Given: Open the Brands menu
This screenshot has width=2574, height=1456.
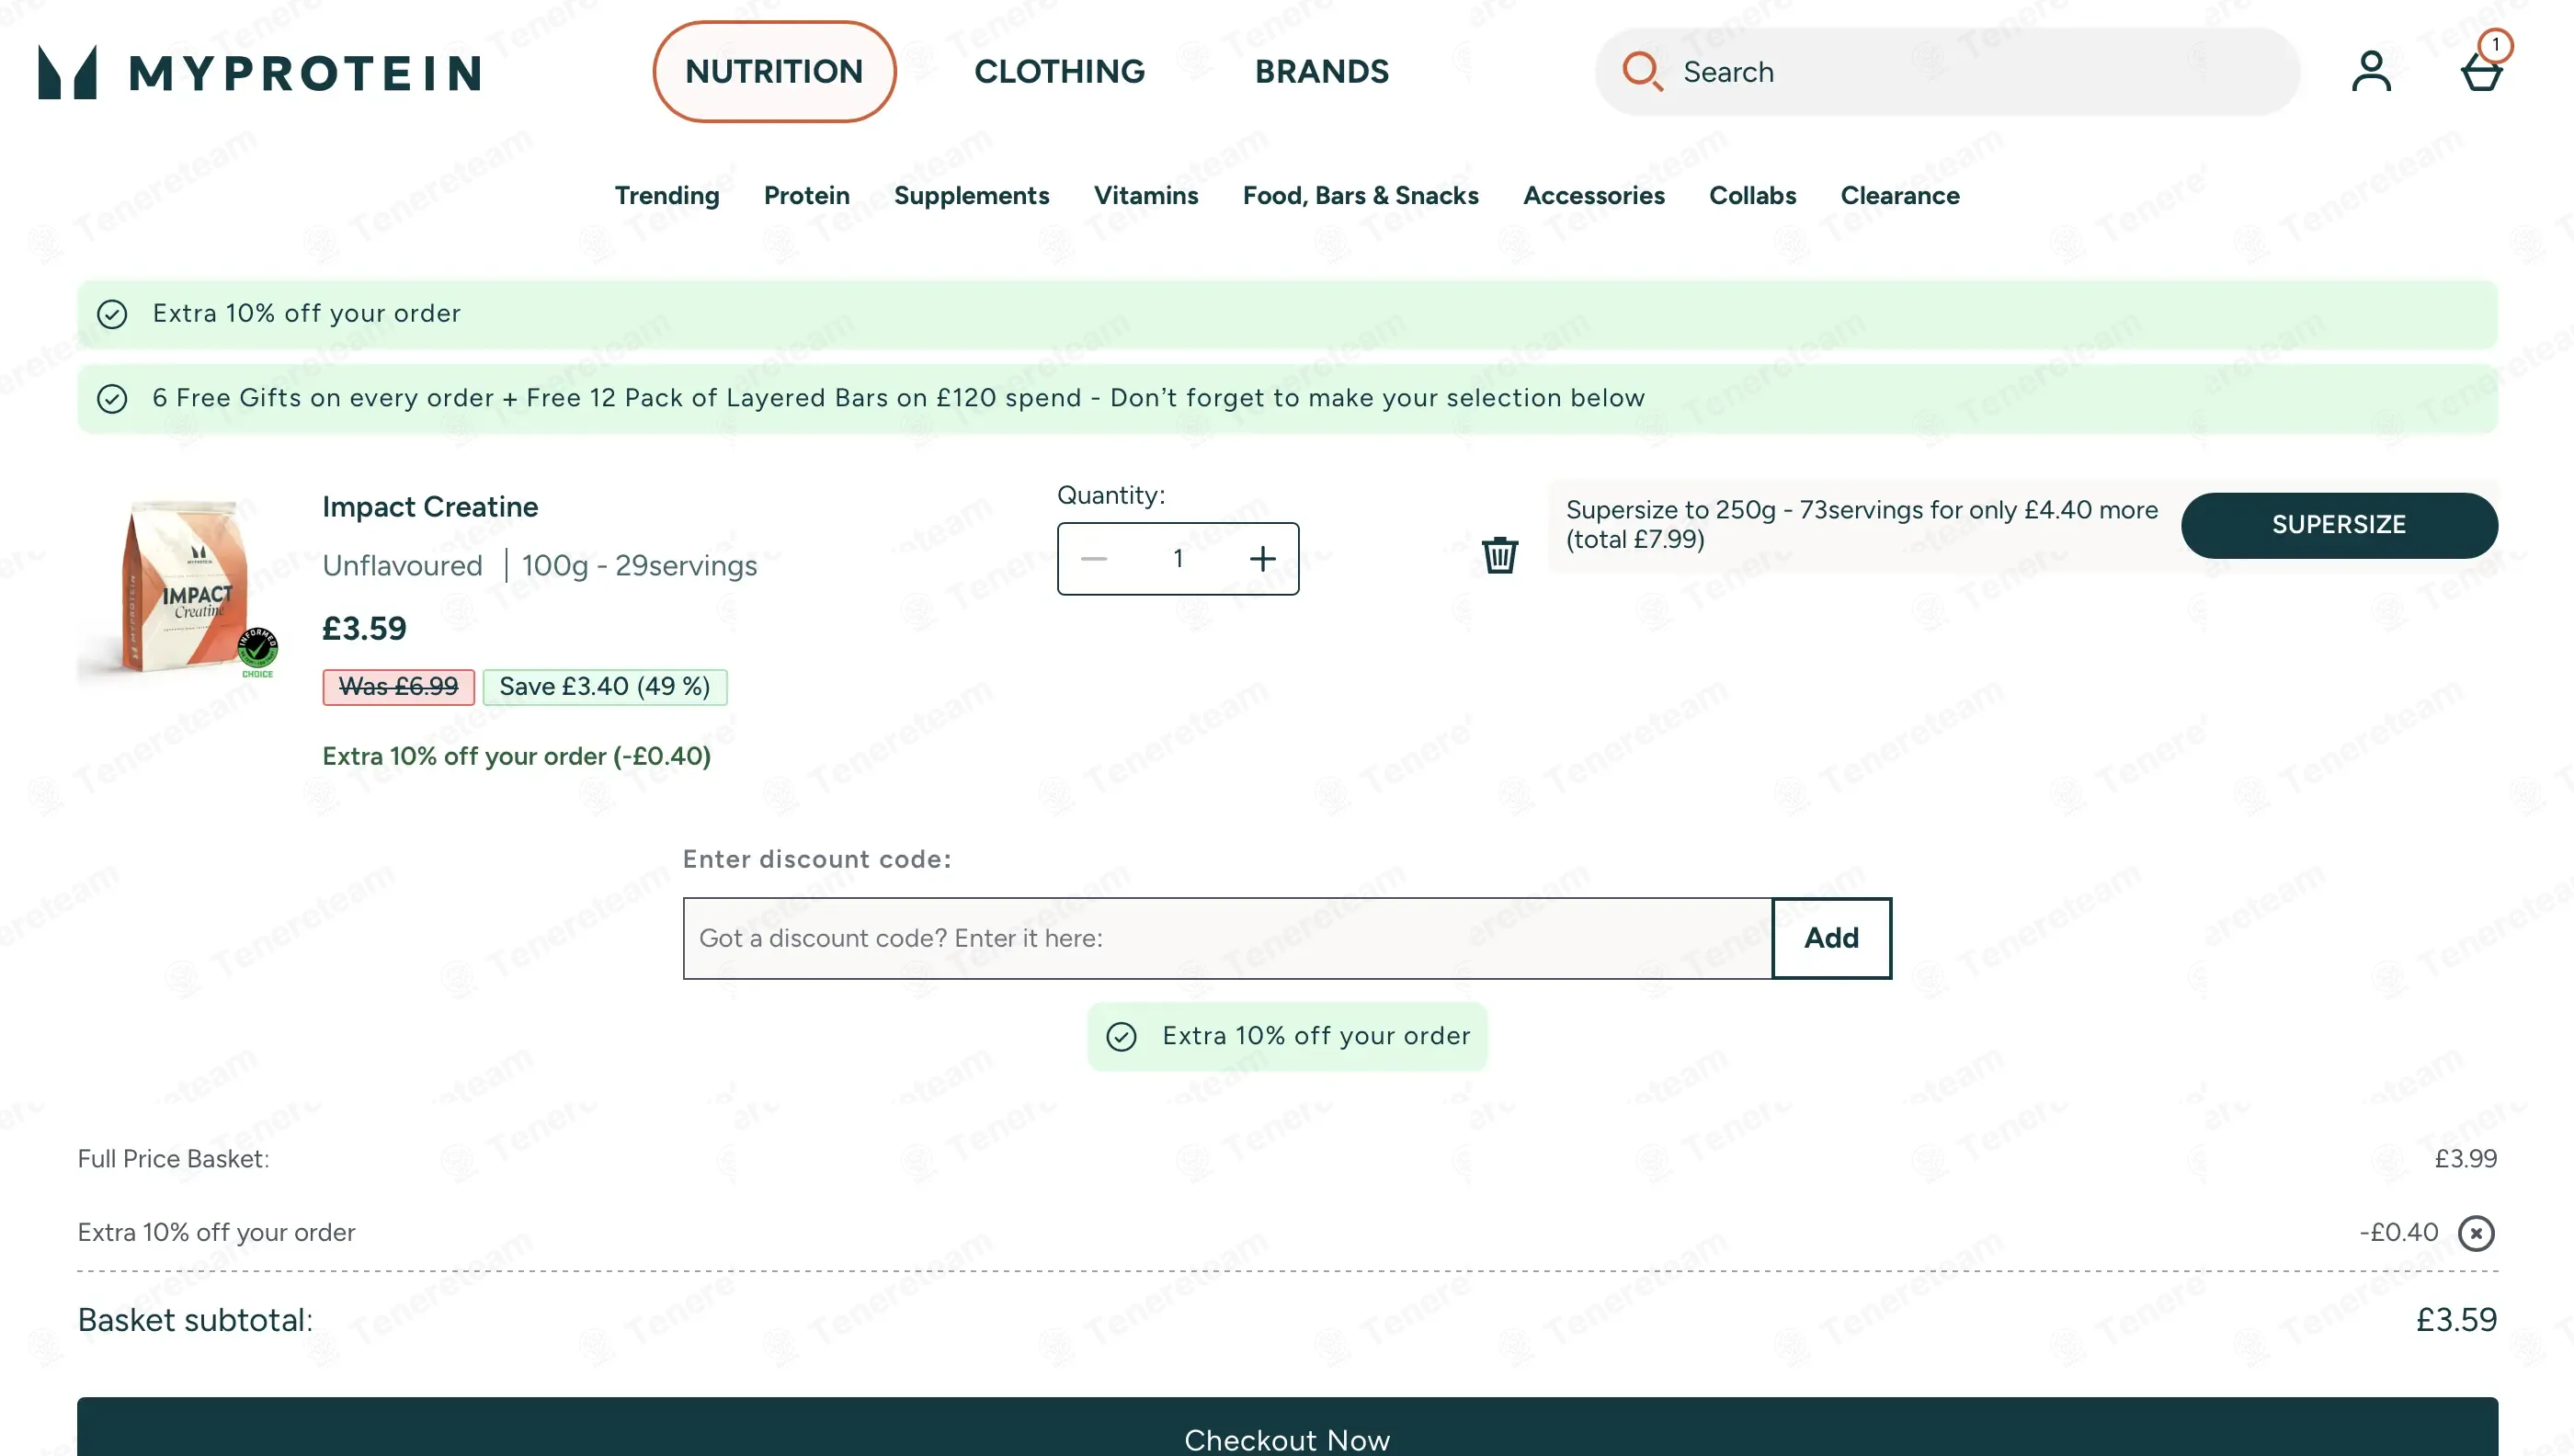Looking at the screenshot, I should coord(1321,72).
